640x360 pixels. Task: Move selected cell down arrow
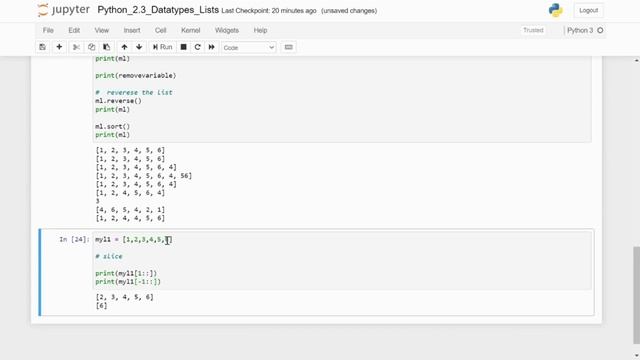[139, 47]
